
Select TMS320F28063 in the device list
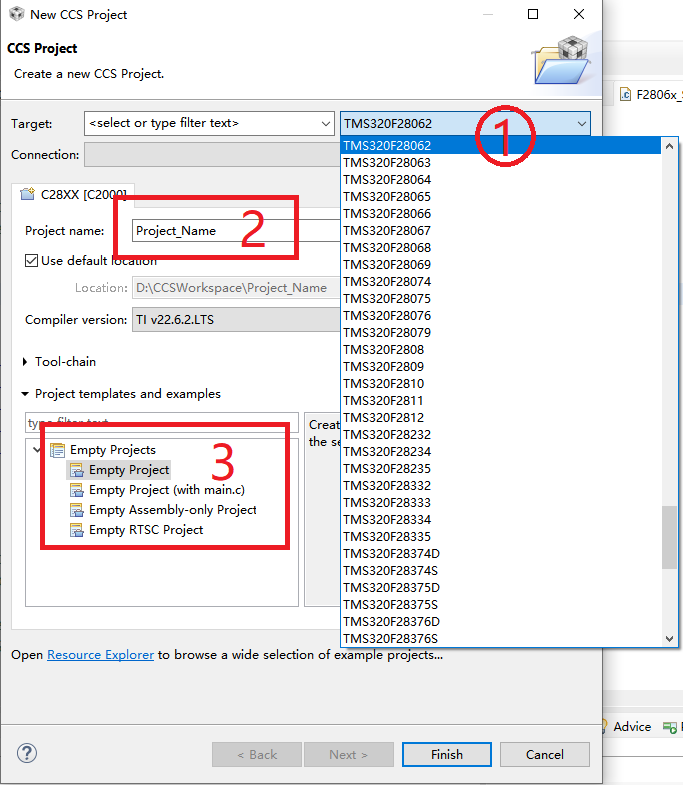(x=501, y=163)
